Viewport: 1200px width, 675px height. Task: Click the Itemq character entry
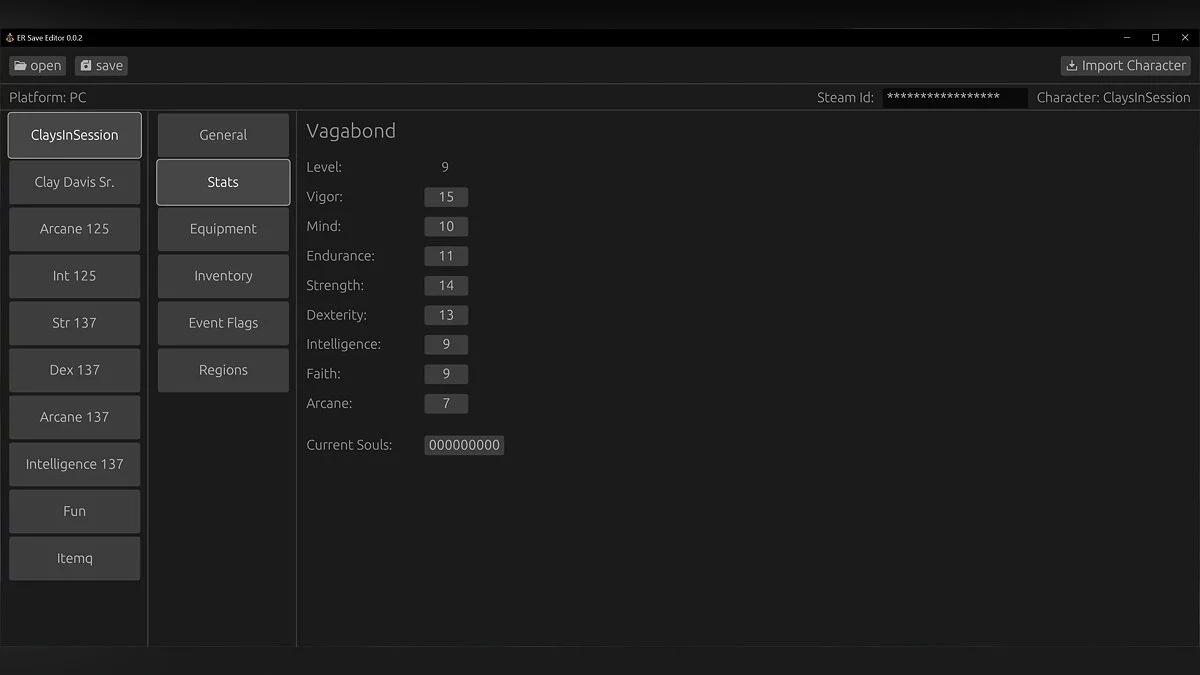[74, 558]
